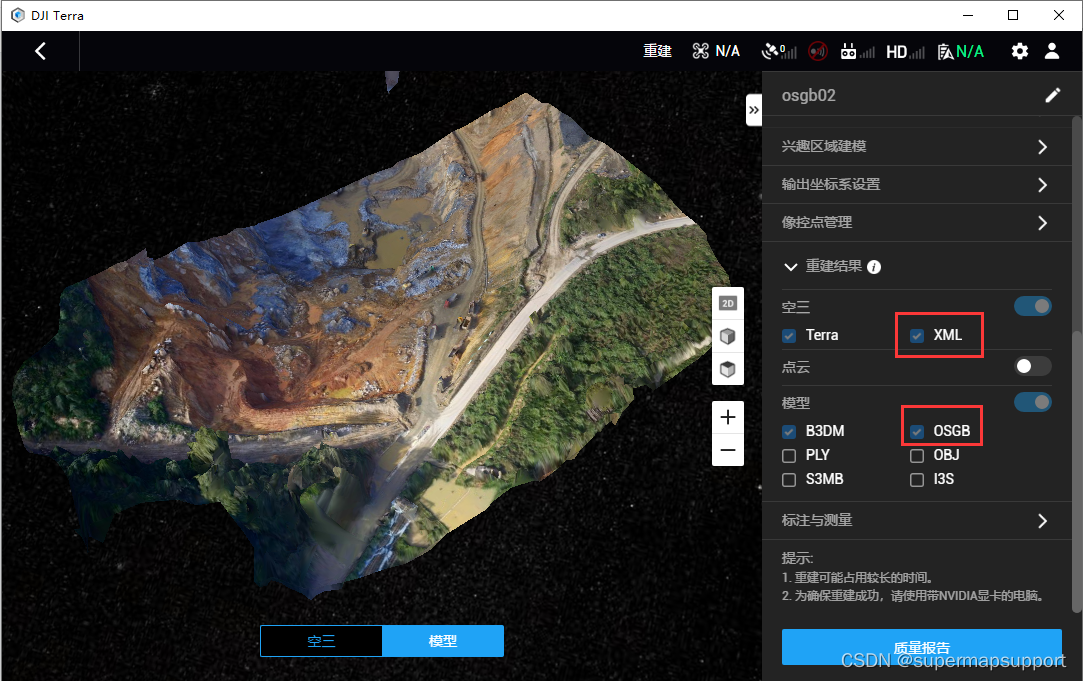
Task: Click the HD video link icon
Action: pos(905,52)
